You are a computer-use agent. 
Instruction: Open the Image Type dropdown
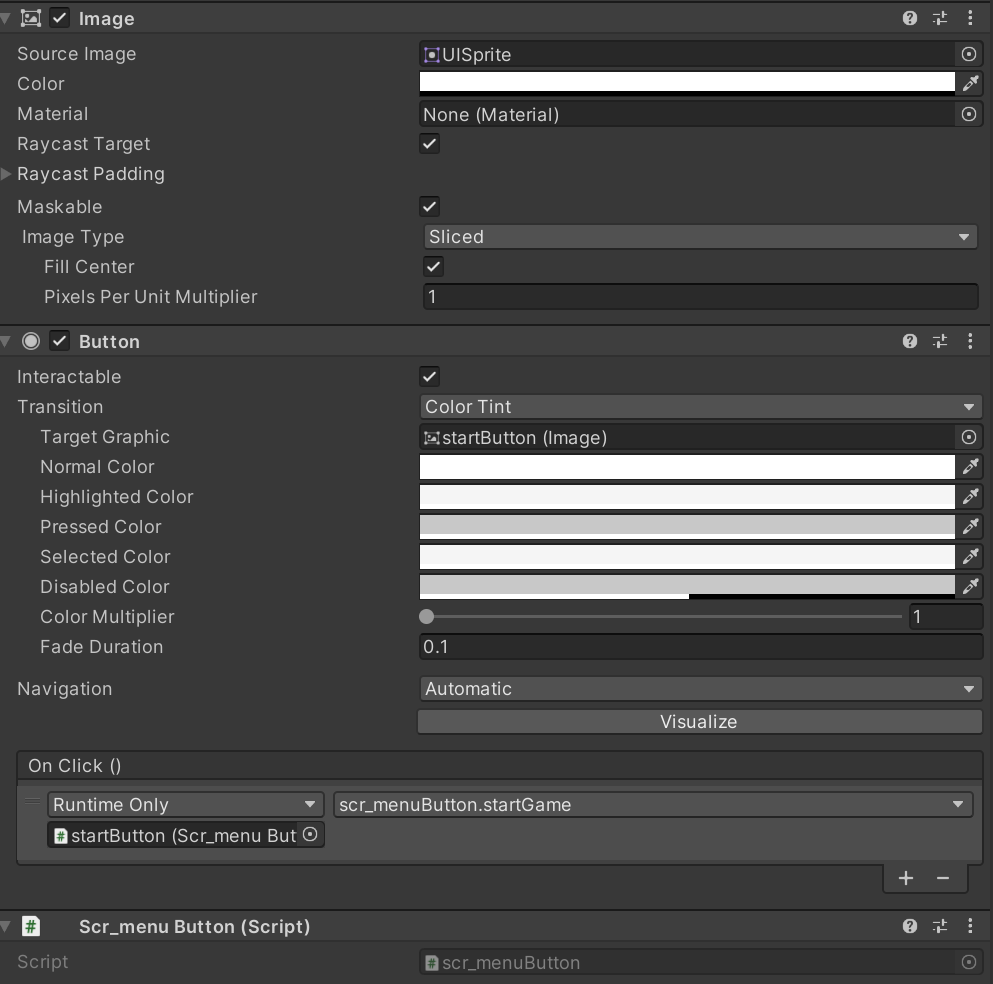click(x=700, y=237)
